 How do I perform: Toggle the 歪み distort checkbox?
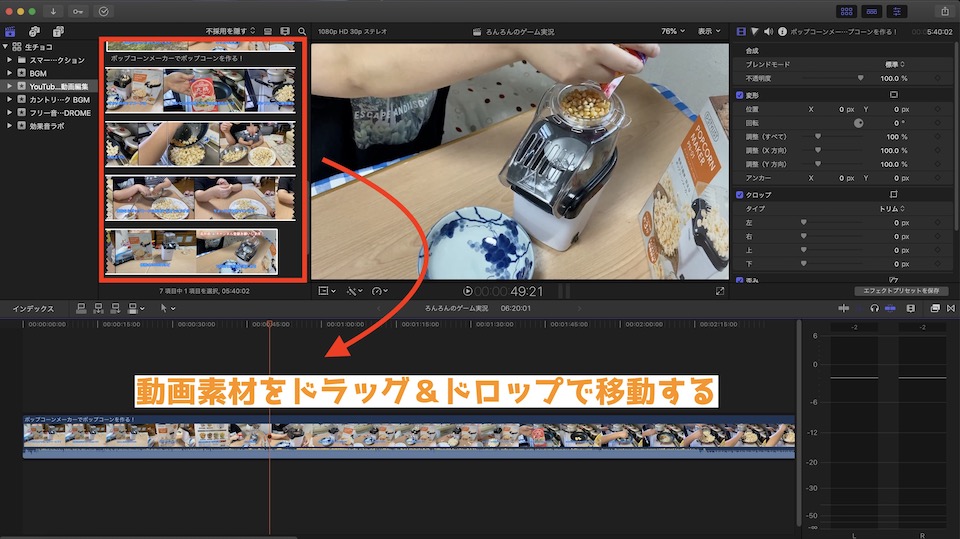tap(740, 280)
